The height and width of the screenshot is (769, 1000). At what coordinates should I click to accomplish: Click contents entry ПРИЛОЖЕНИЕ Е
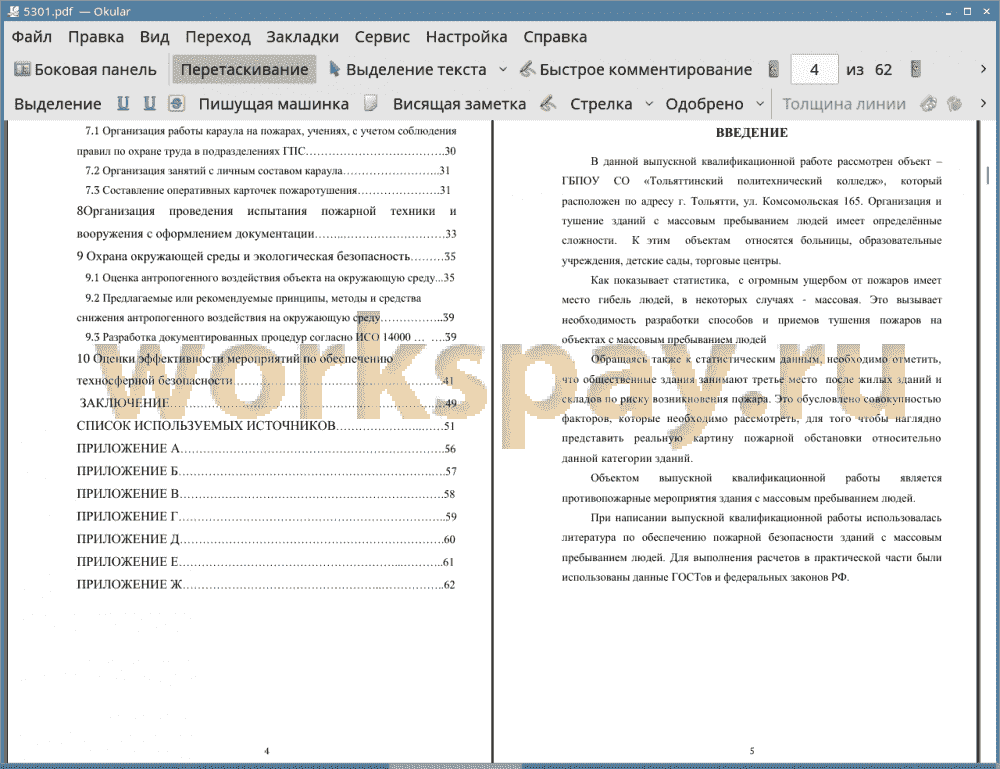pyautogui.click(x=265, y=562)
